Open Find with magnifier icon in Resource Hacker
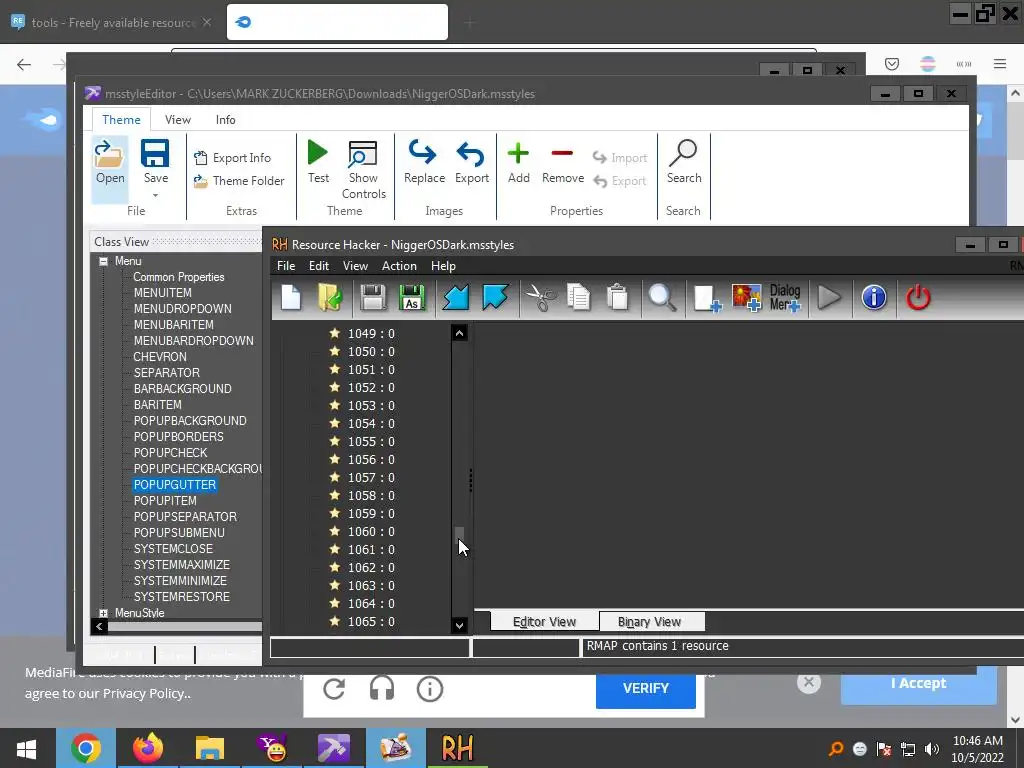Image resolution: width=1024 pixels, height=768 pixels. click(x=662, y=298)
